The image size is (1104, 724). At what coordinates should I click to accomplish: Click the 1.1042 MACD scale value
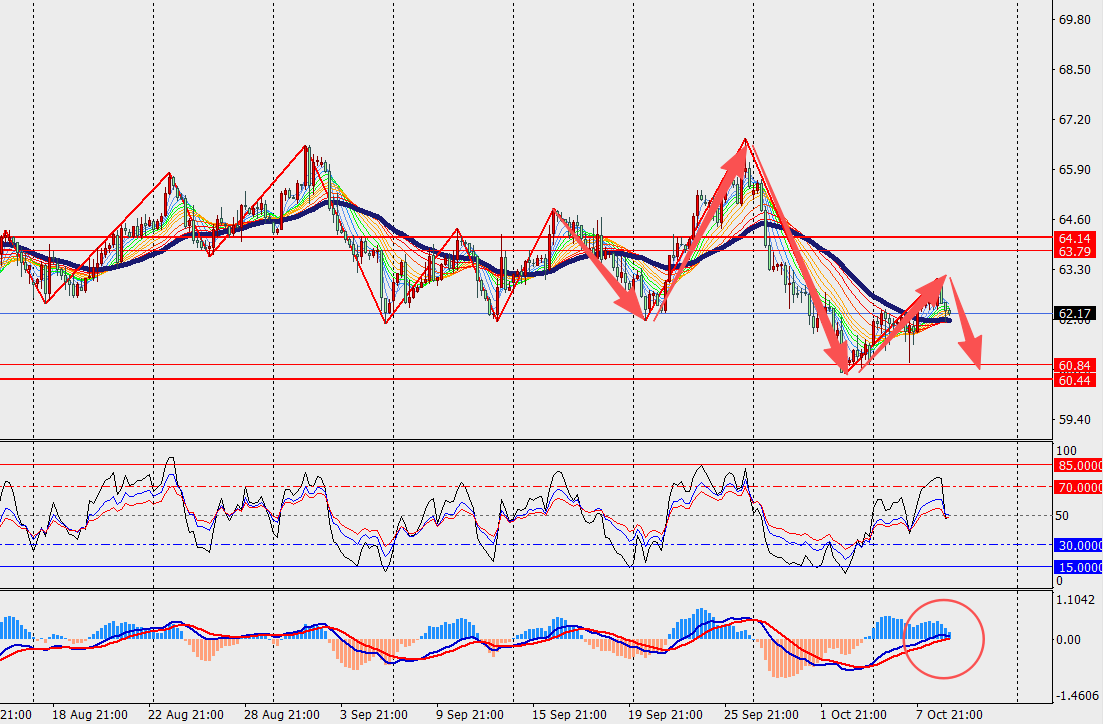tap(1076, 599)
